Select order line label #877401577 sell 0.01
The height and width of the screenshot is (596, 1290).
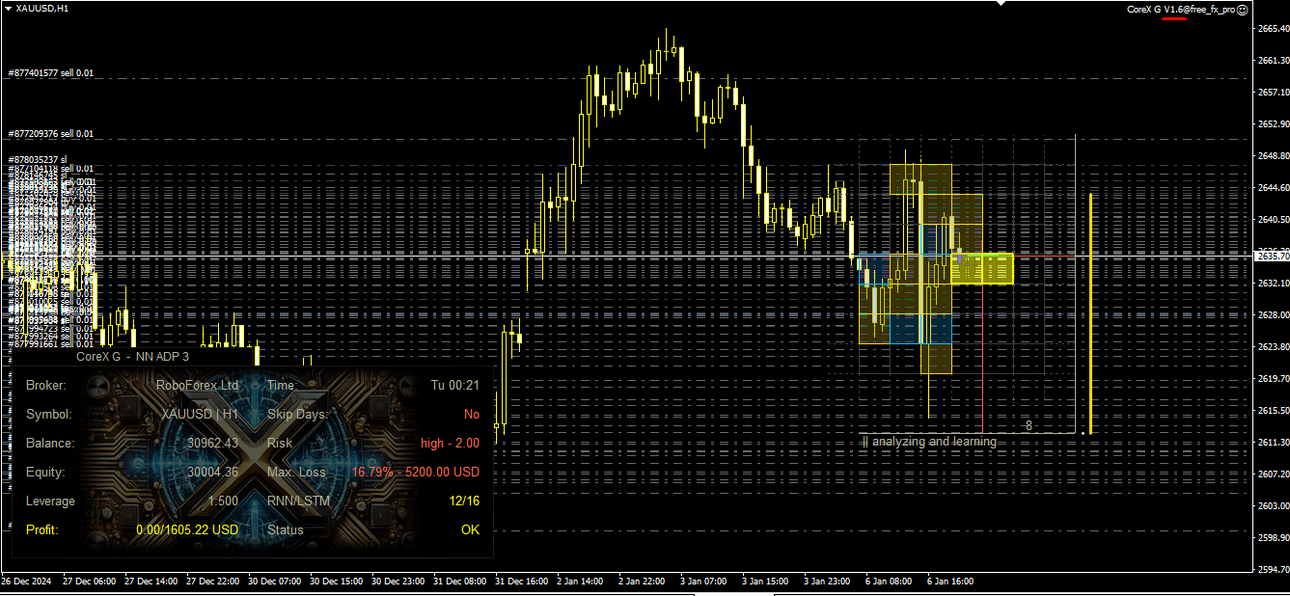[x=50, y=74]
